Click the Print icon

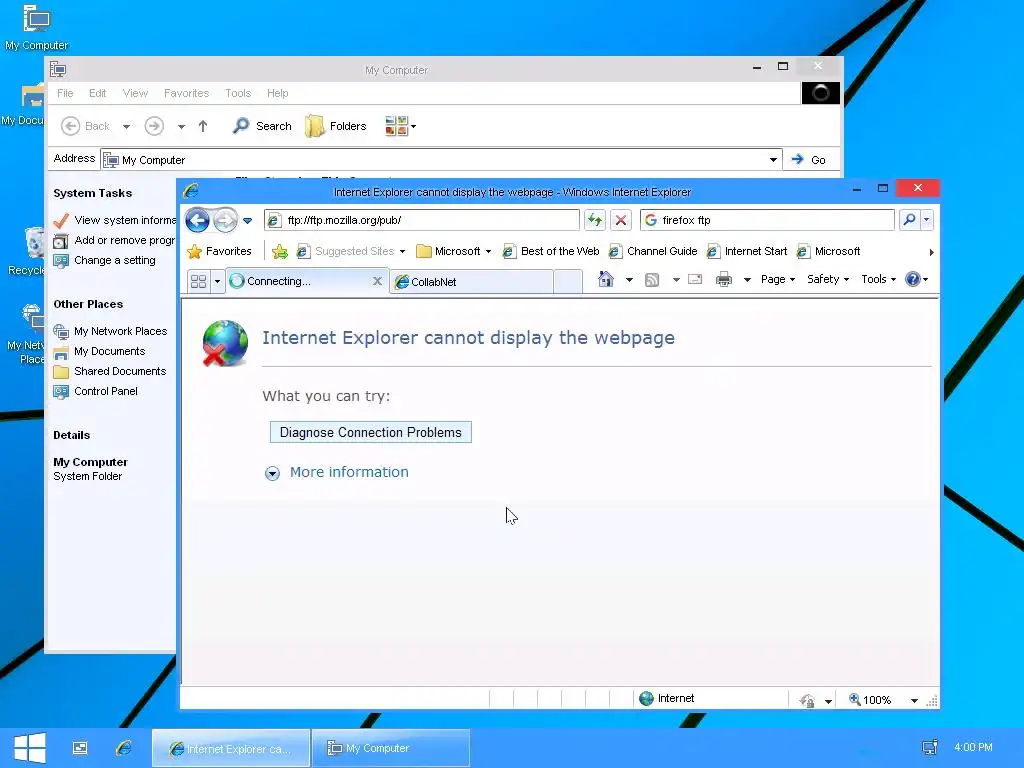pyautogui.click(x=724, y=280)
